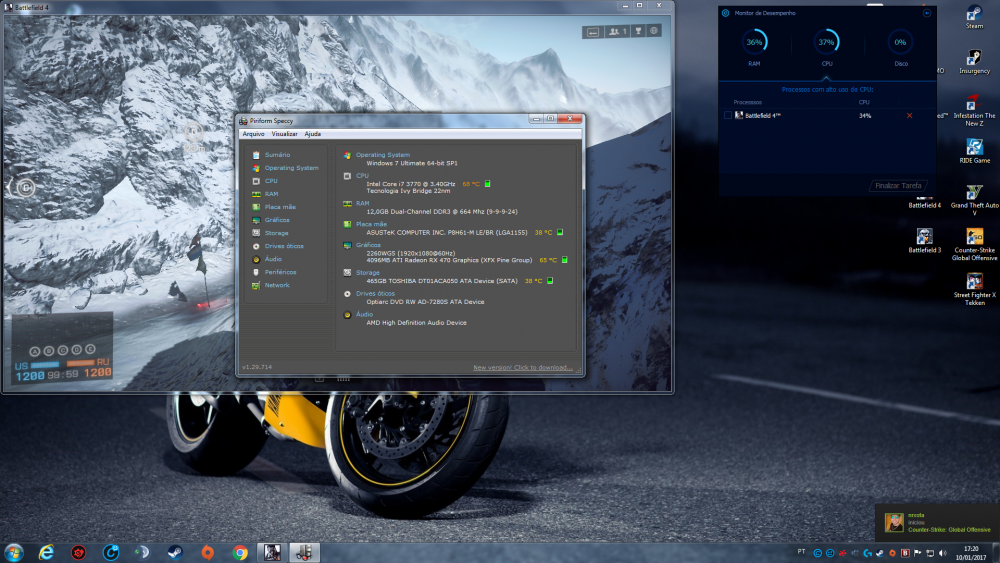Image resolution: width=1000 pixels, height=563 pixels.
Task: Open the Ajuda menu in Speccy
Action: click(x=313, y=133)
